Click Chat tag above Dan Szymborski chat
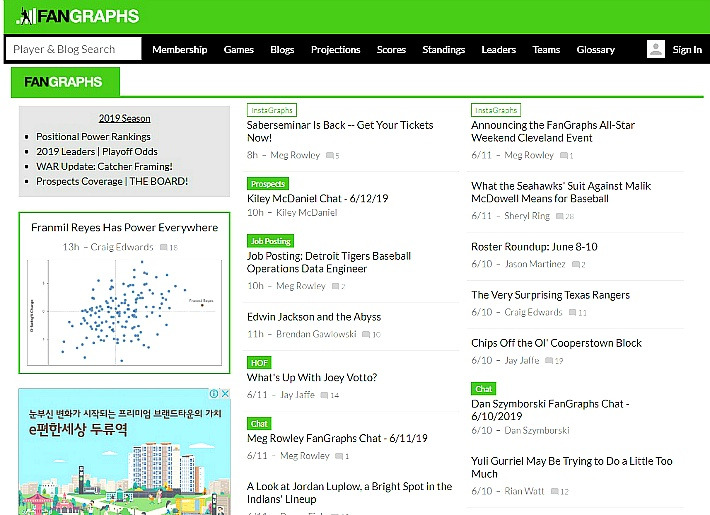Viewport: 710px width, 515px height. click(x=484, y=389)
